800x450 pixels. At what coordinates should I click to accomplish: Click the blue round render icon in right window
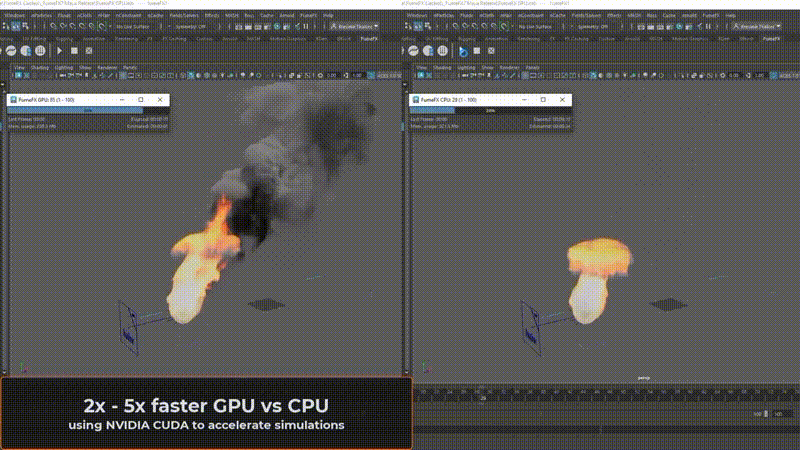[x=679, y=26]
